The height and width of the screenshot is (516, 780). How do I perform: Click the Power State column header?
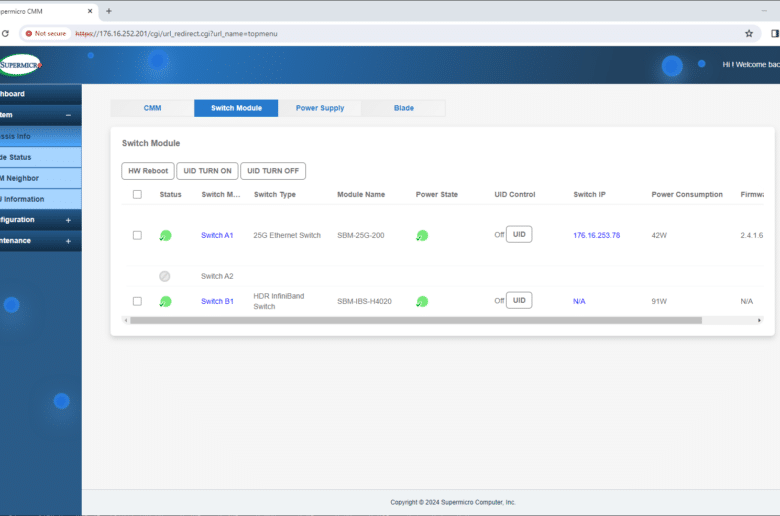(x=437, y=195)
